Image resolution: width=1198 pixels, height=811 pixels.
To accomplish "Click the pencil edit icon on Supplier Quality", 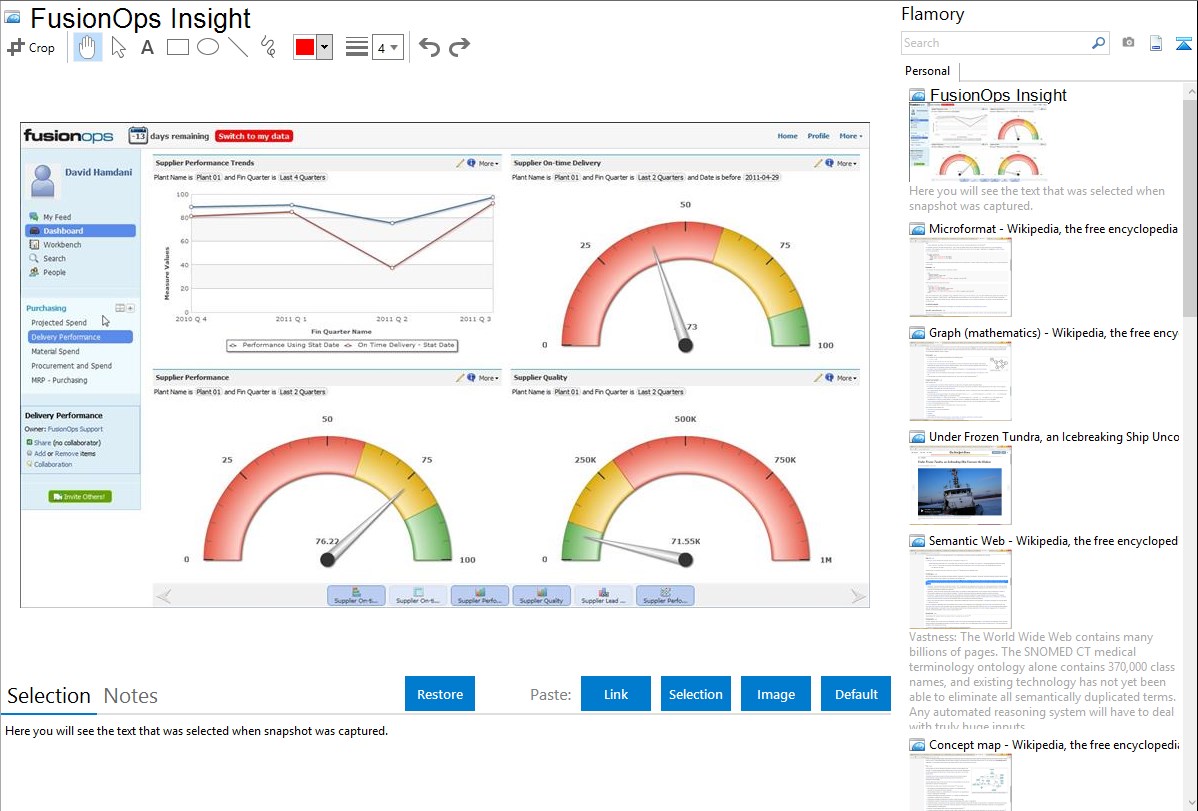I will pyautogui.click(x=818, y=378).
